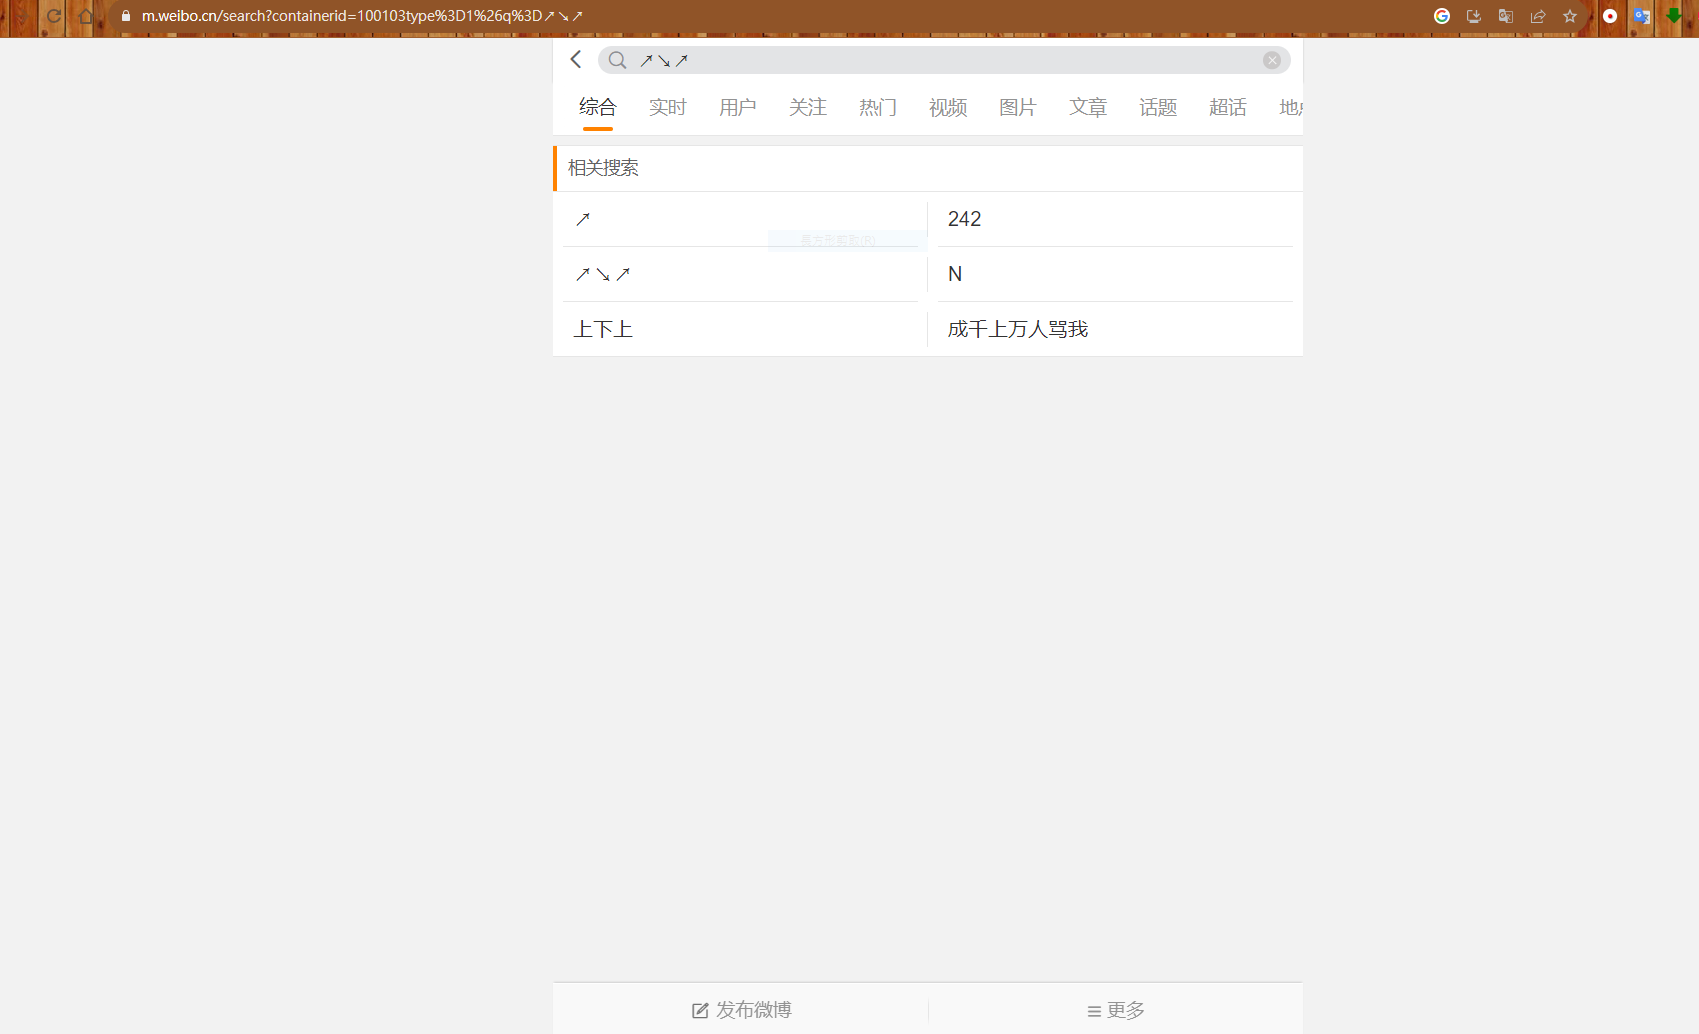Select the 话题 tab
This screenshot has width=1699, height=1034.
[1157, 107]
